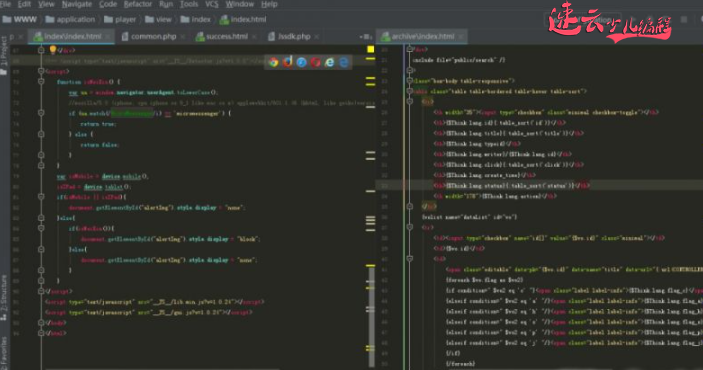Close the Jssdk.php tab
The width and height of the screenshot is (703, 370).
click(317, 37)
